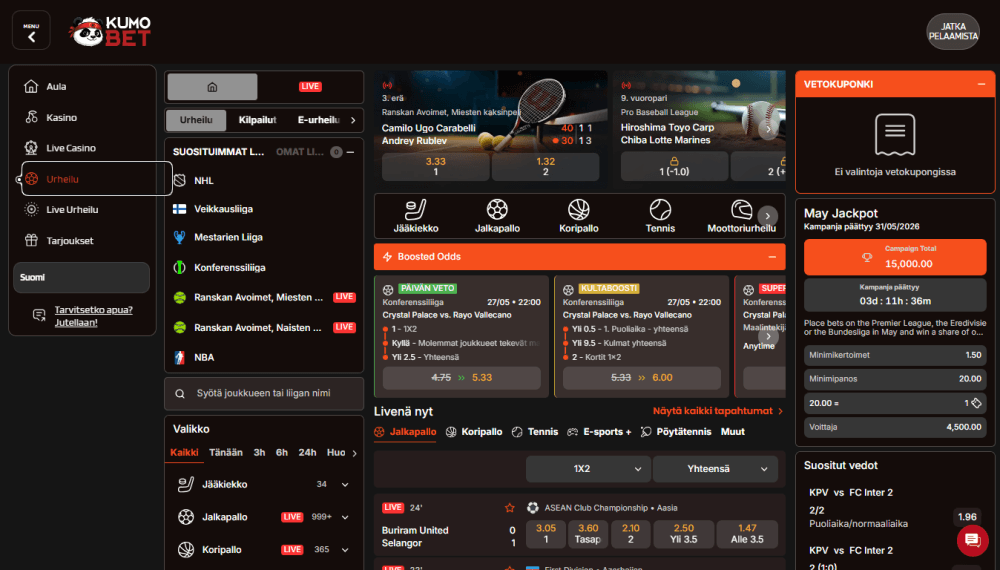1000x570 pixels.
Task: Open NBA league
Action: tap(264, 358)
